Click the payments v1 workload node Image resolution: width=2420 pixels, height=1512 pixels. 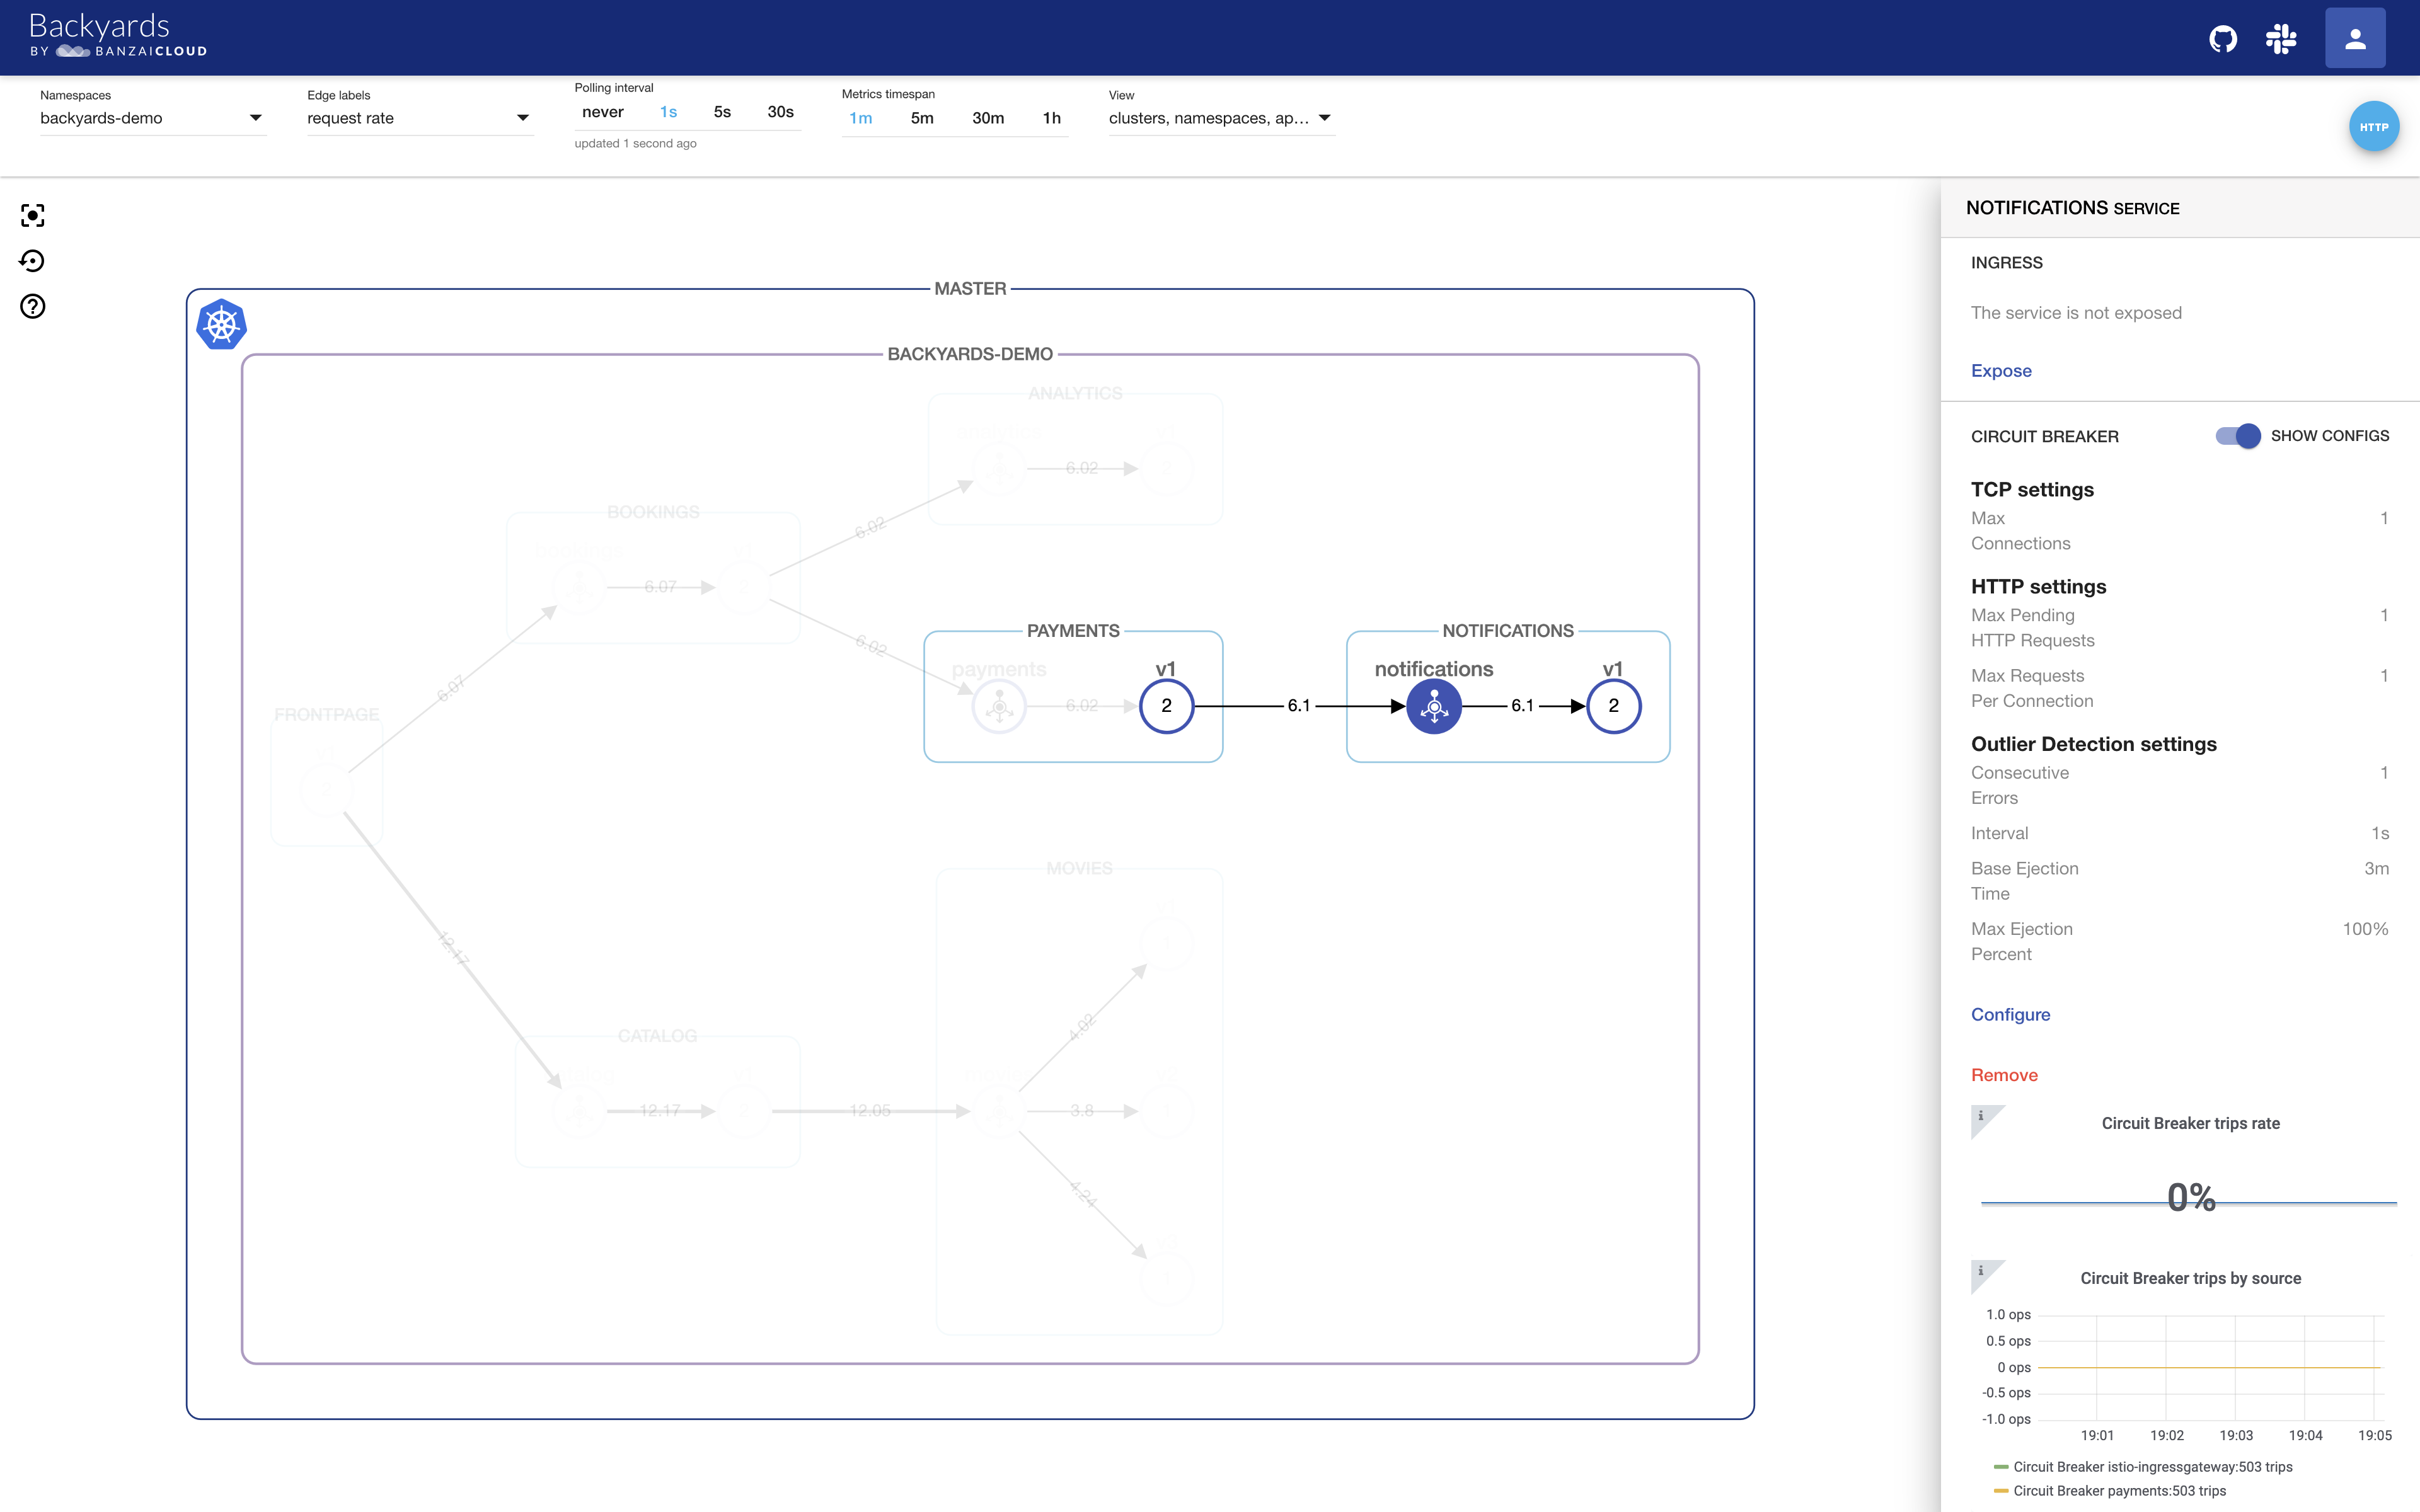1166,706
